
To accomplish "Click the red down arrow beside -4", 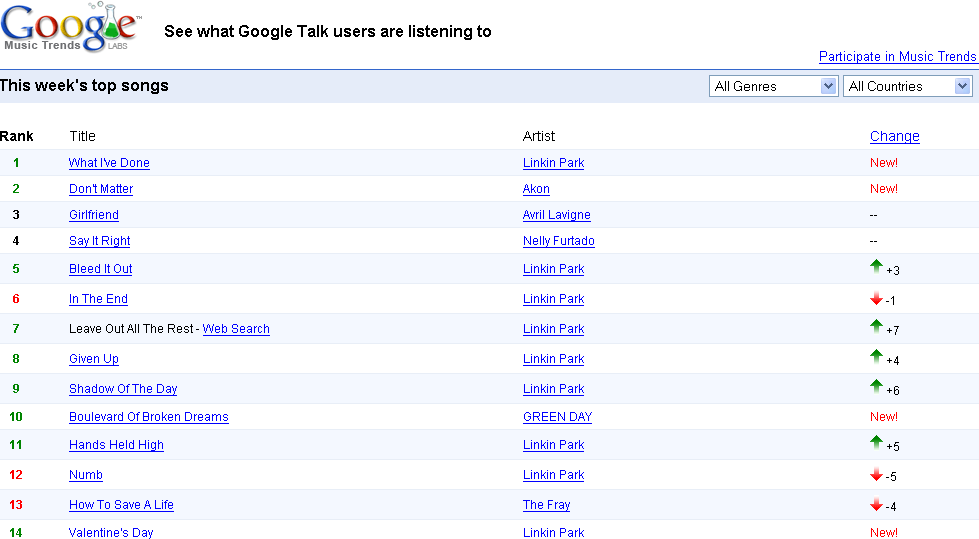I will 877,505.
